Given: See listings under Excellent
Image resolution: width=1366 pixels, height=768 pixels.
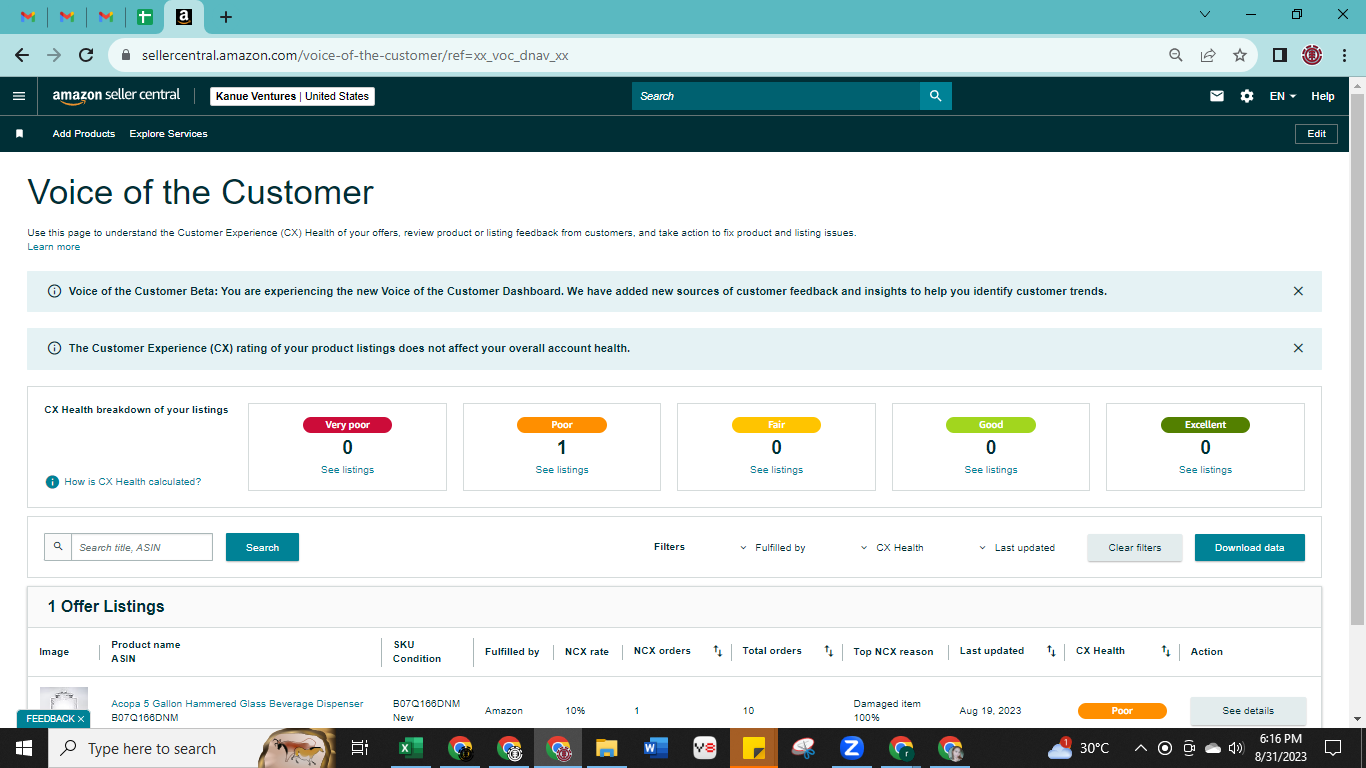Looking at the screenshot, I should point(1205,470).
